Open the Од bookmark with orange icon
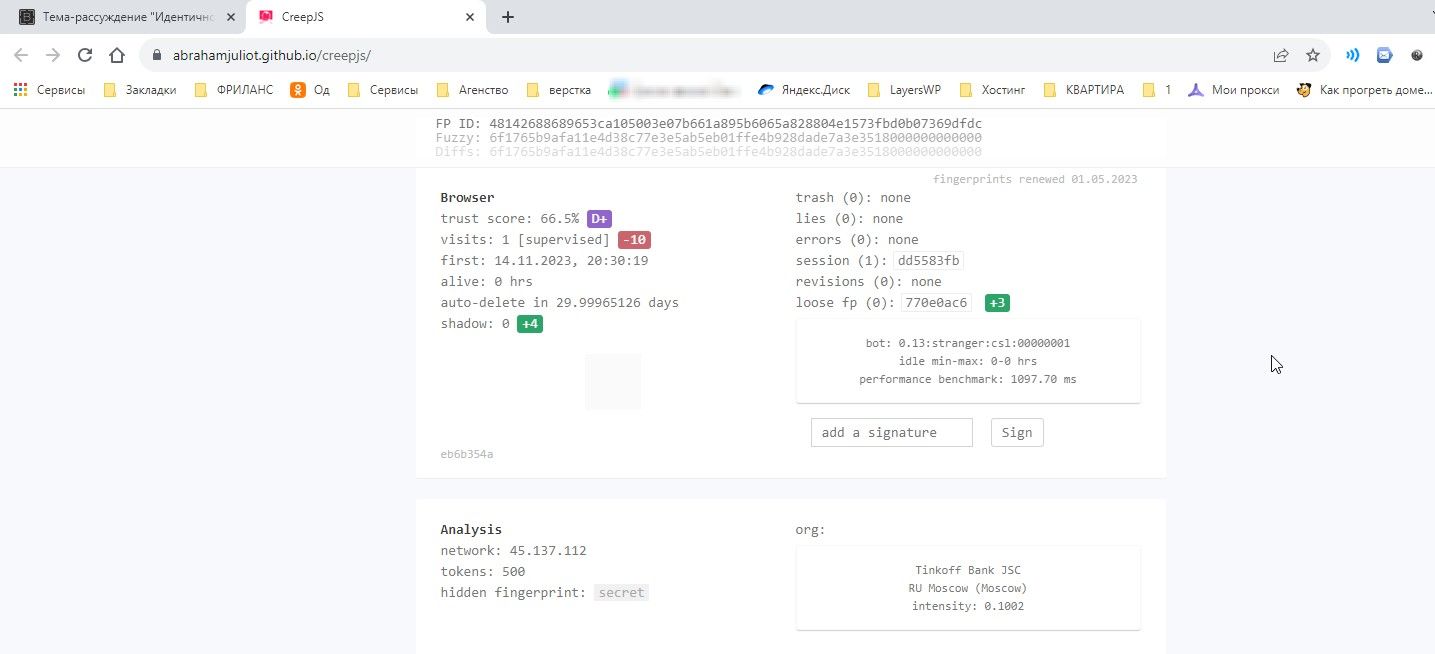This screenshot has height=654, width=1435. coord(310,90)
